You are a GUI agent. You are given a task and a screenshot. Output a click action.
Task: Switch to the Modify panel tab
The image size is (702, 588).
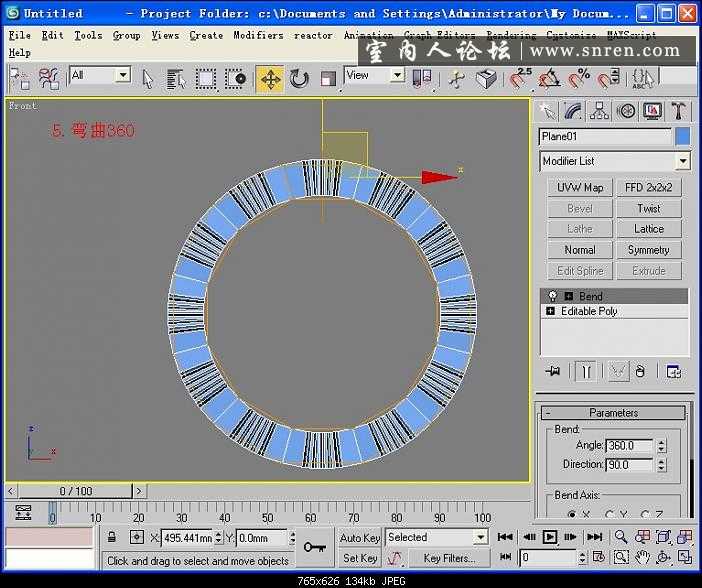coord(573,111)
